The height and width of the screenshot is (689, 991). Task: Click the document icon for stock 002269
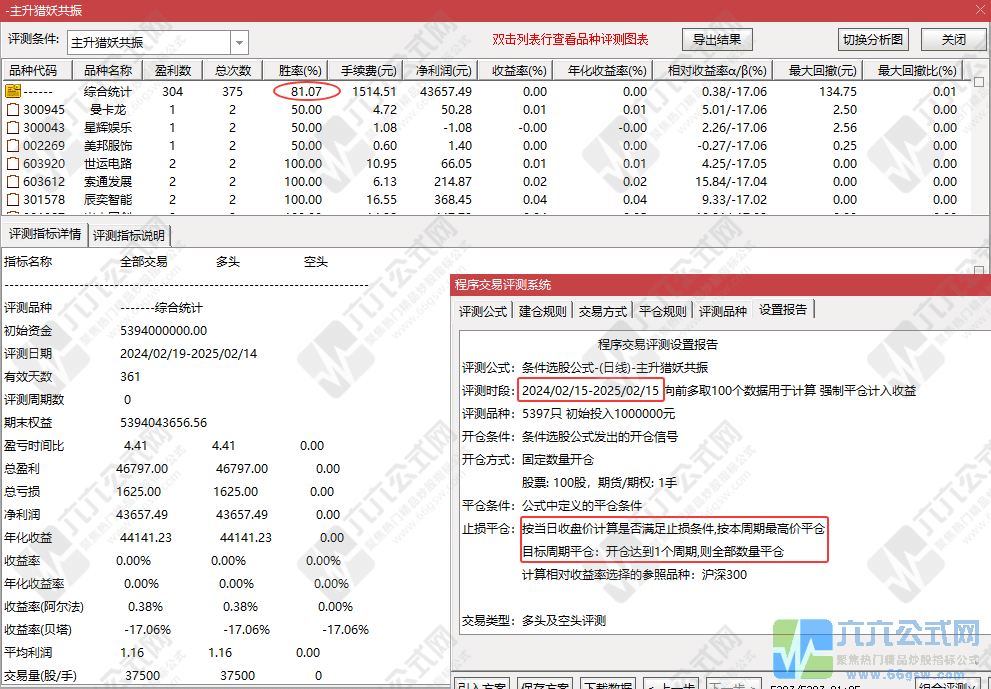click(14, 145)
